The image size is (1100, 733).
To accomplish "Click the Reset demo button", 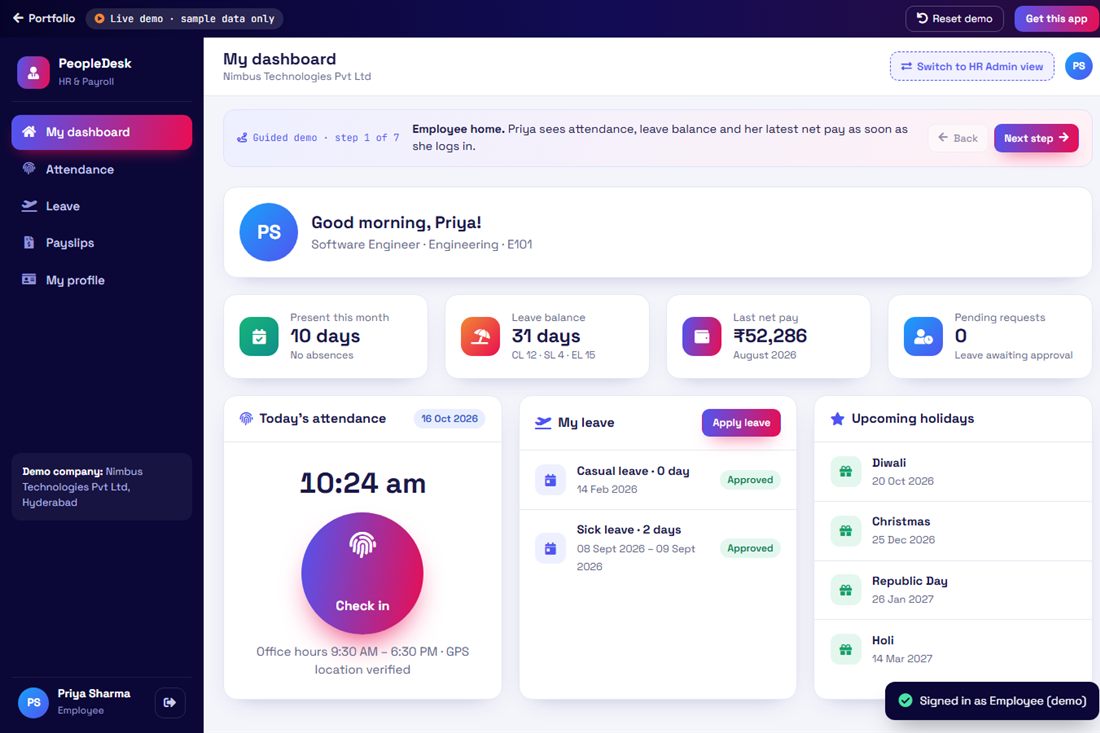I will [954, 18].
